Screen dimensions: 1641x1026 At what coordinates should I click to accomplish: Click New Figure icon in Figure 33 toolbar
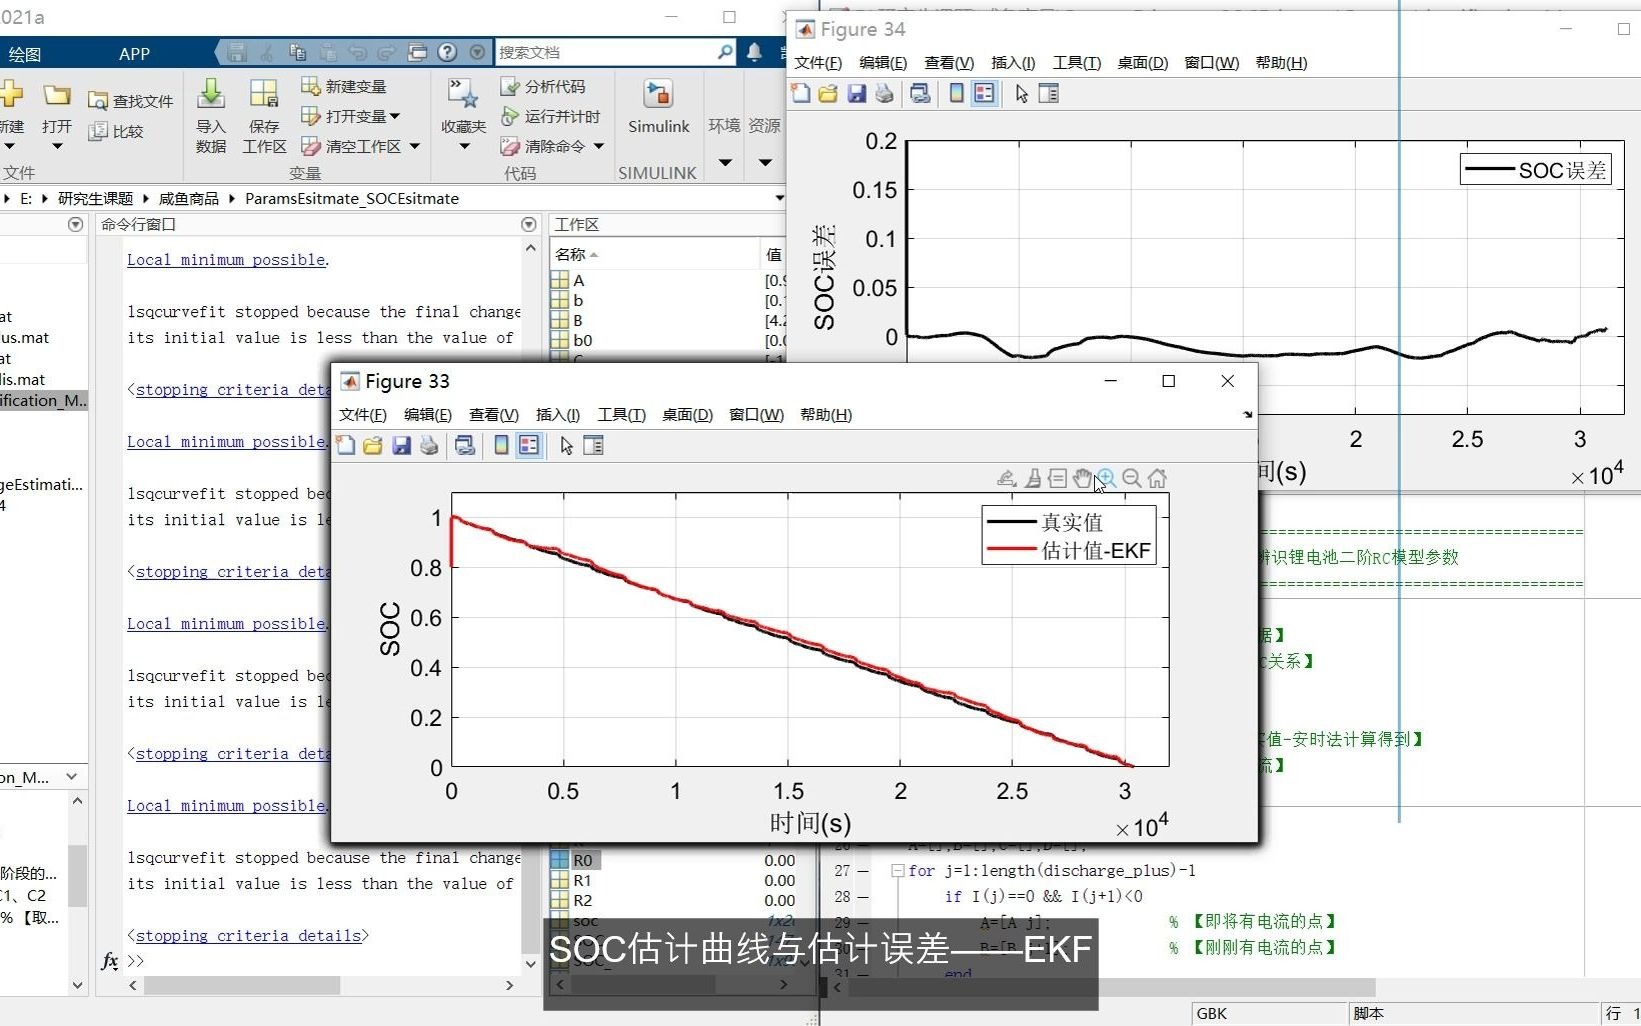pyautogui.click(x=346, y=446)
